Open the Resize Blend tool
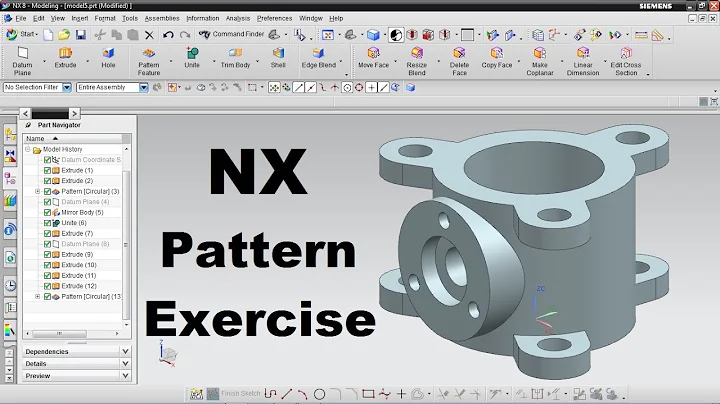 [416, 61]
